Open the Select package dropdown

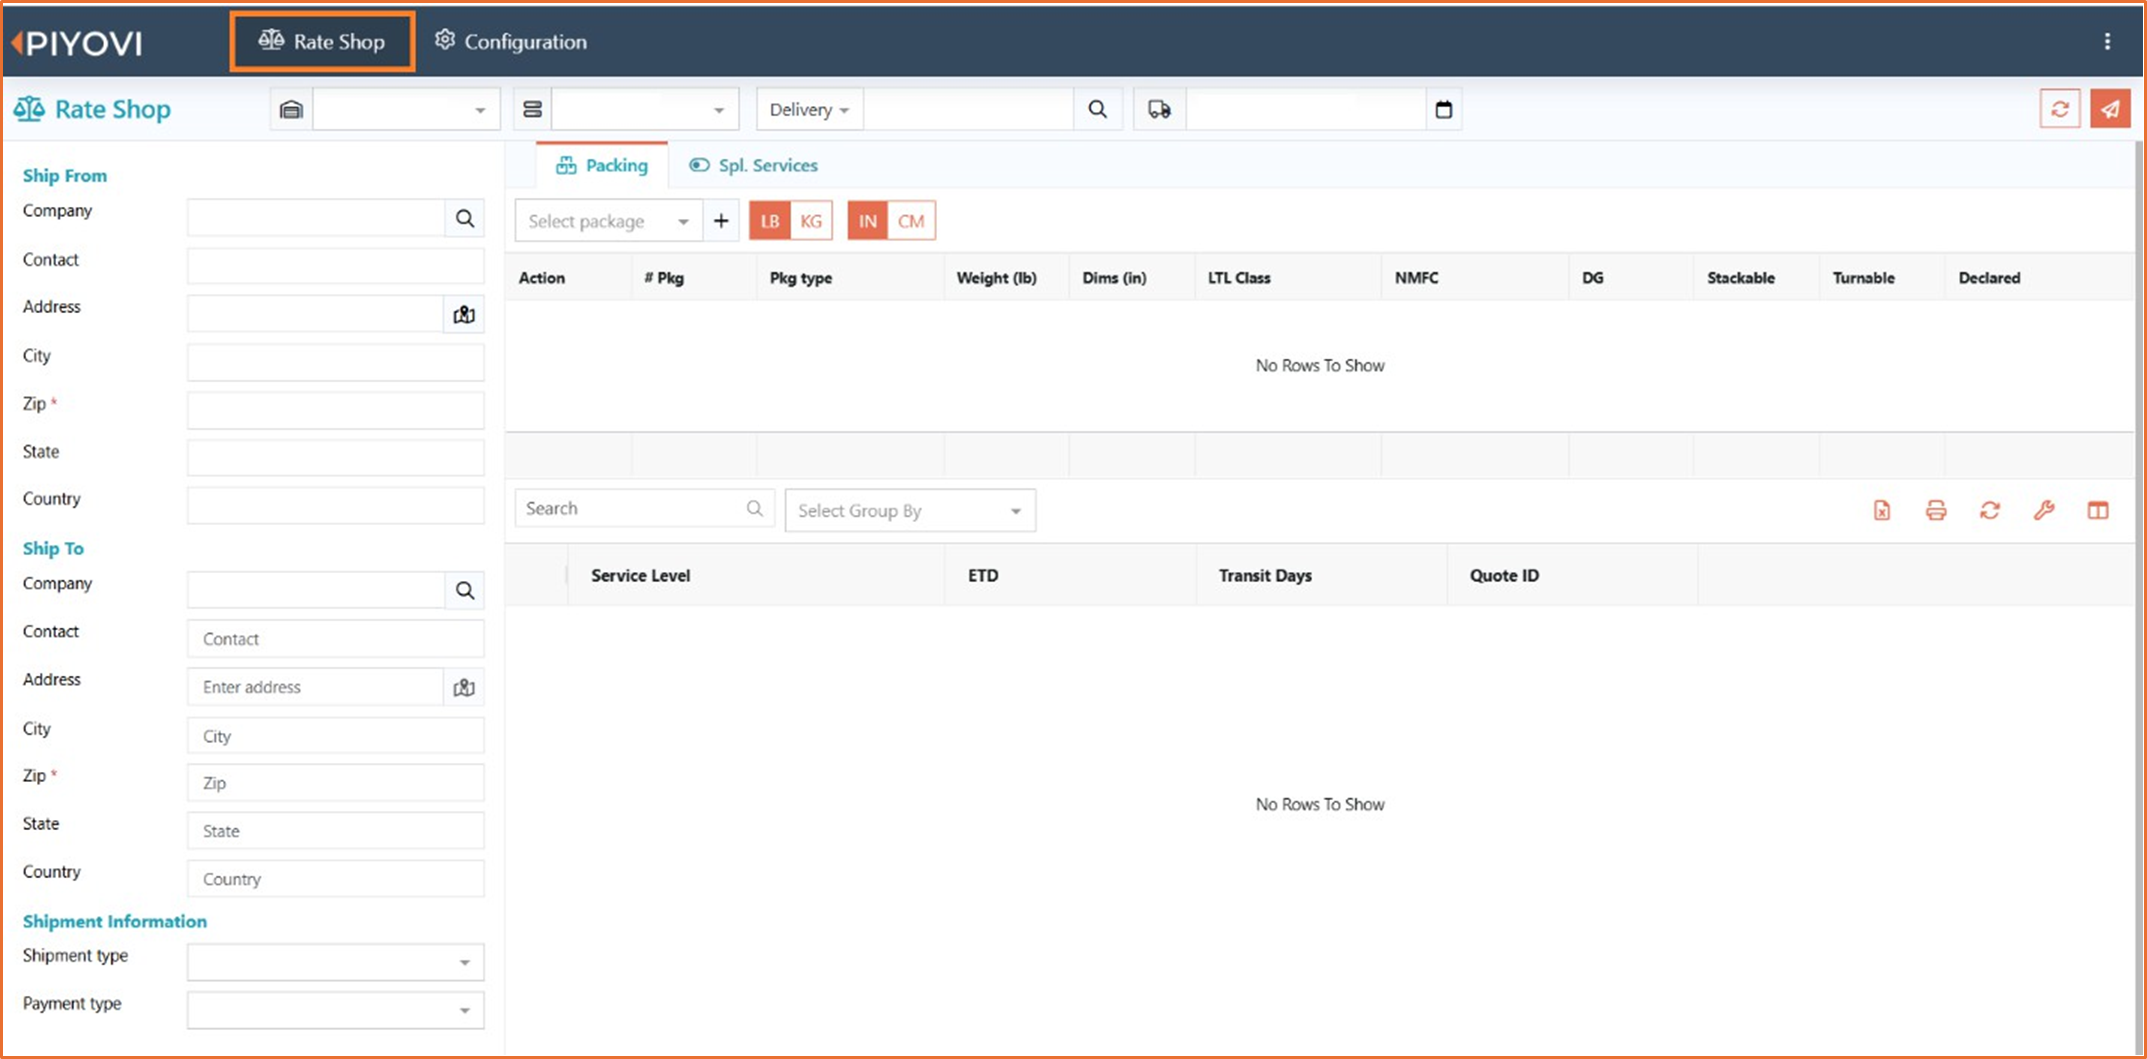[x=608, y=221]
